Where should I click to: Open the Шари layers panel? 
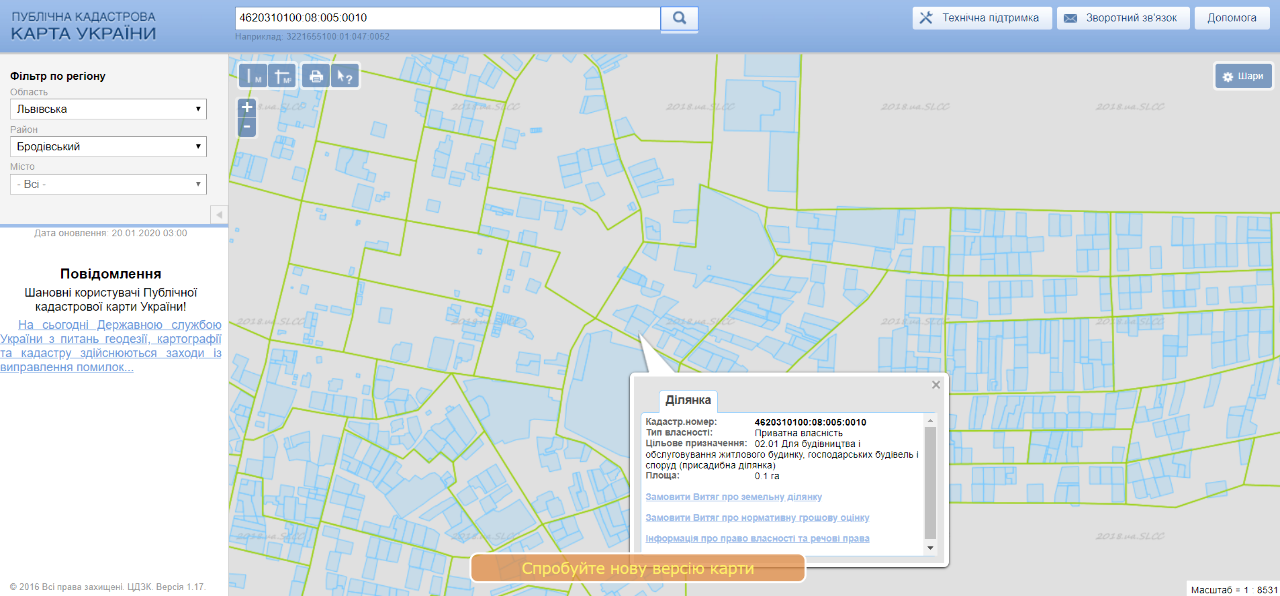pyautogui.click(x=1242, y=76)
